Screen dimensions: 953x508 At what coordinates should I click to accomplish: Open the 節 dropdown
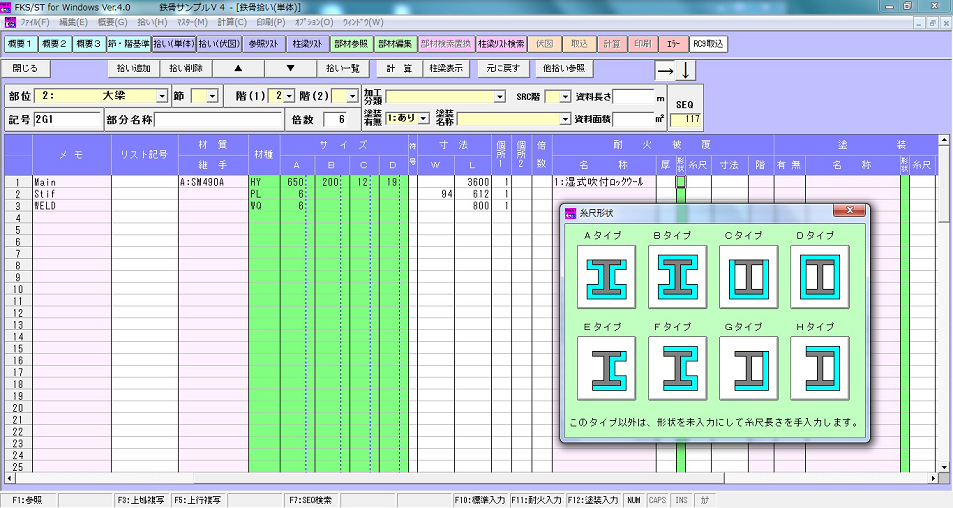click(x=212, y=96)
